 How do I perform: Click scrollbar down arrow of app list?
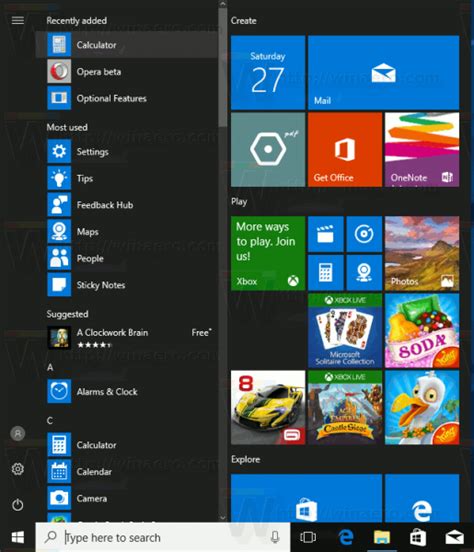coord(223,518)
